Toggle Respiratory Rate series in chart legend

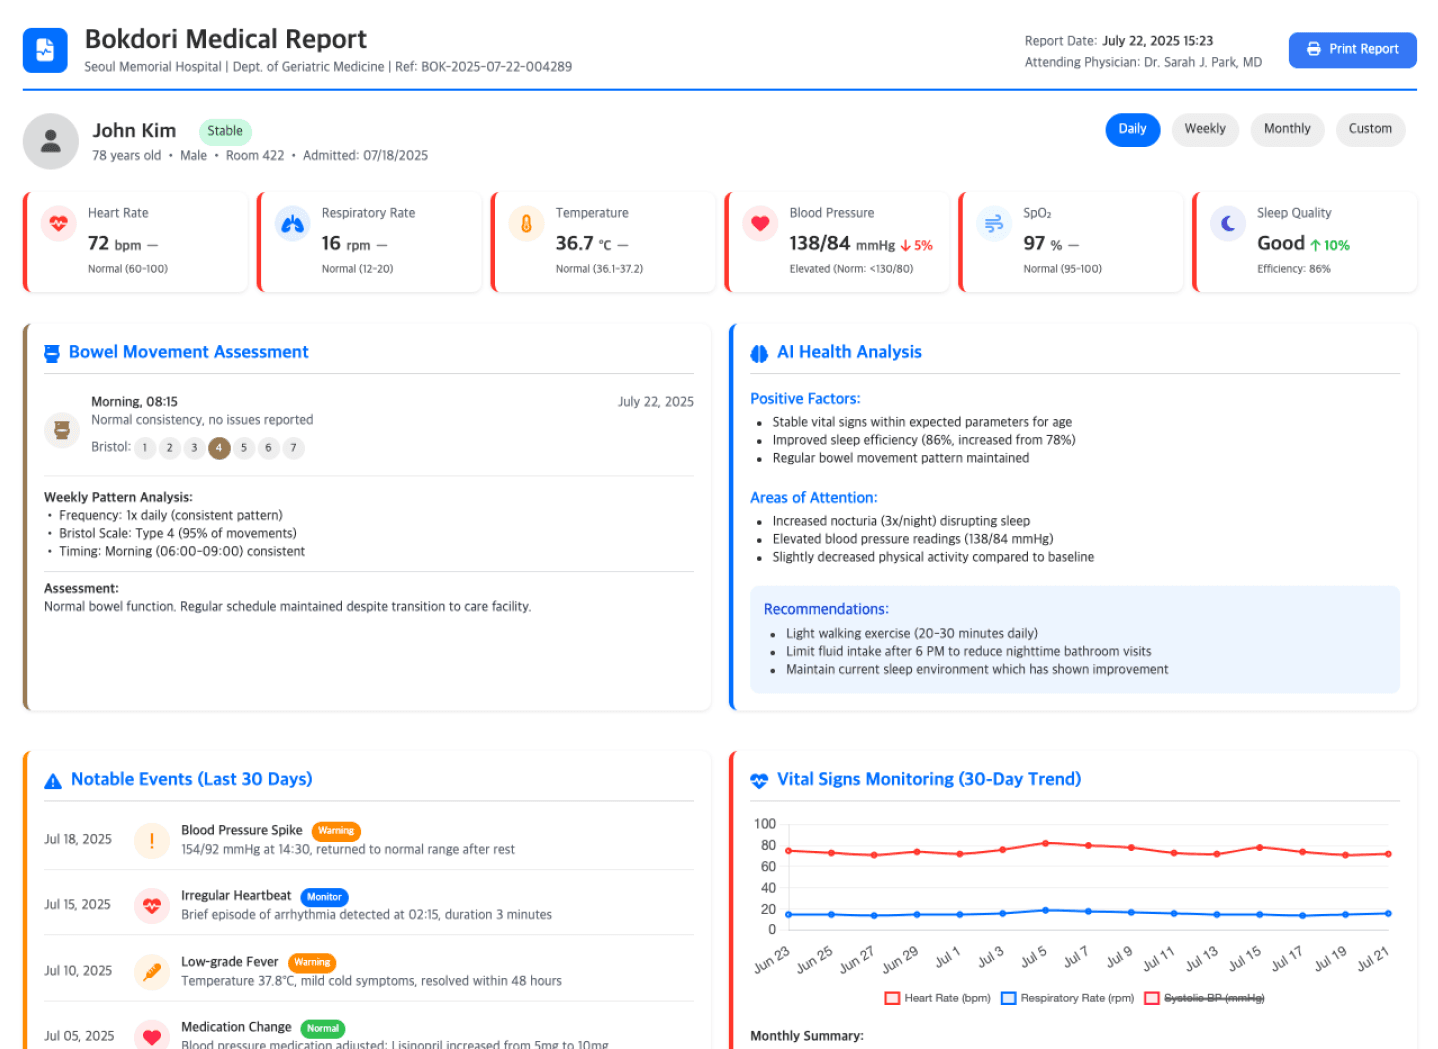pyautogui.click(x=1067, y=998)
